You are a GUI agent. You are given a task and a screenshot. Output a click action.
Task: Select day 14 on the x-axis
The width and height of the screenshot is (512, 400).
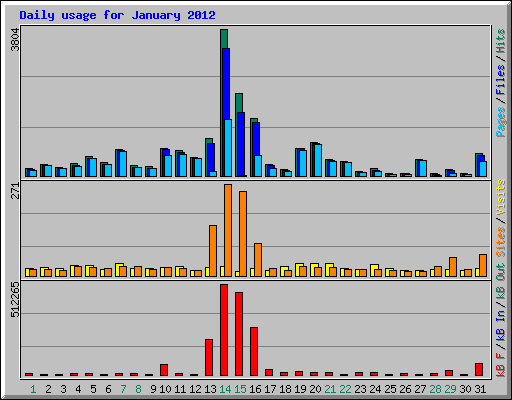coord(225,389)
